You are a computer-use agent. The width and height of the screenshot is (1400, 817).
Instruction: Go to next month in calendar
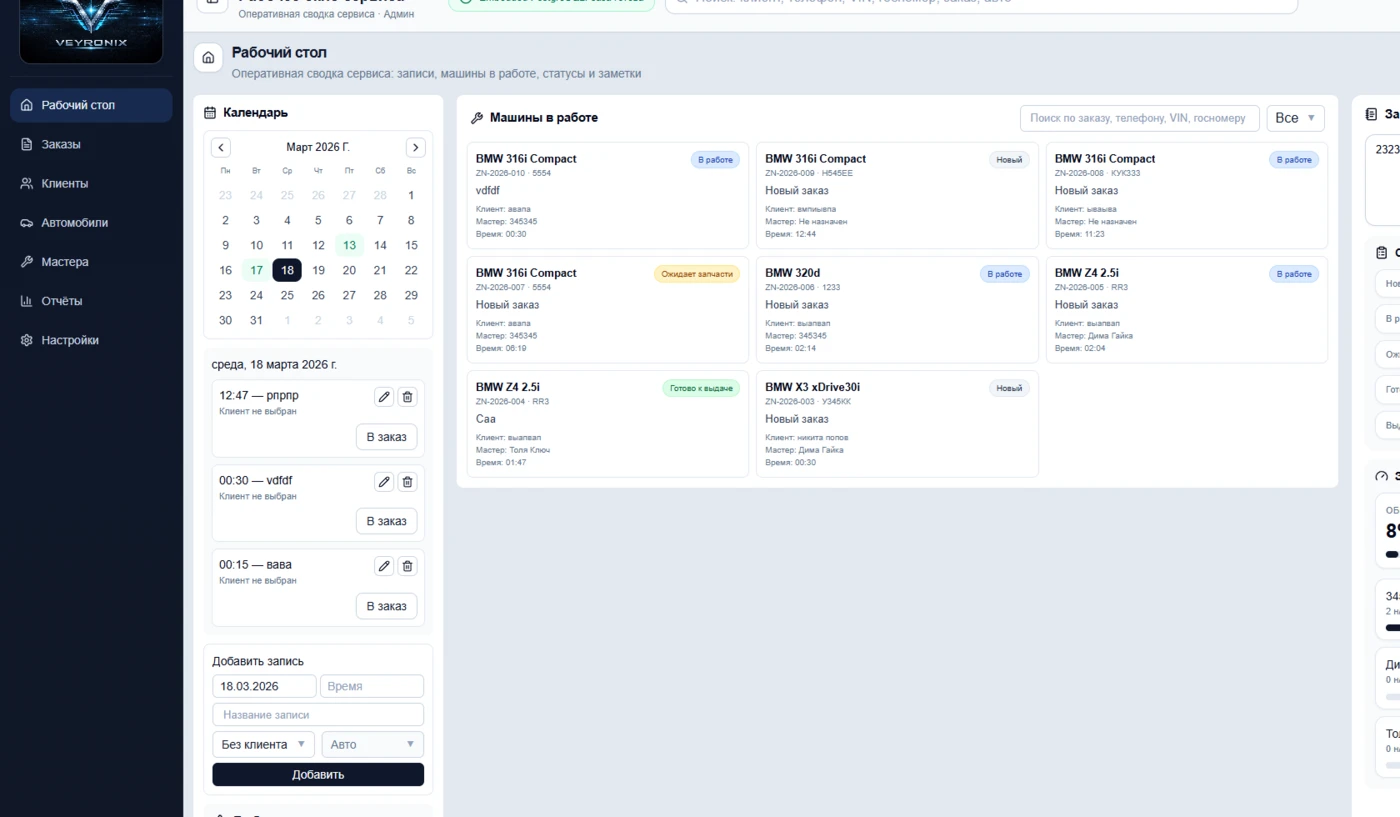click(x=415, y=147)
